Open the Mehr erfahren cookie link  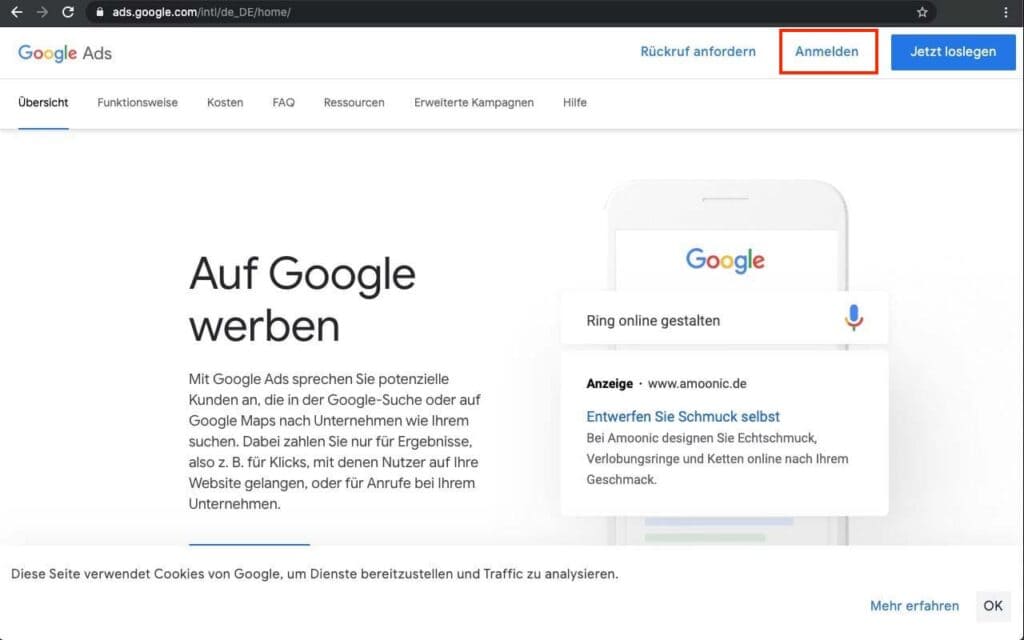pos(914,605)
